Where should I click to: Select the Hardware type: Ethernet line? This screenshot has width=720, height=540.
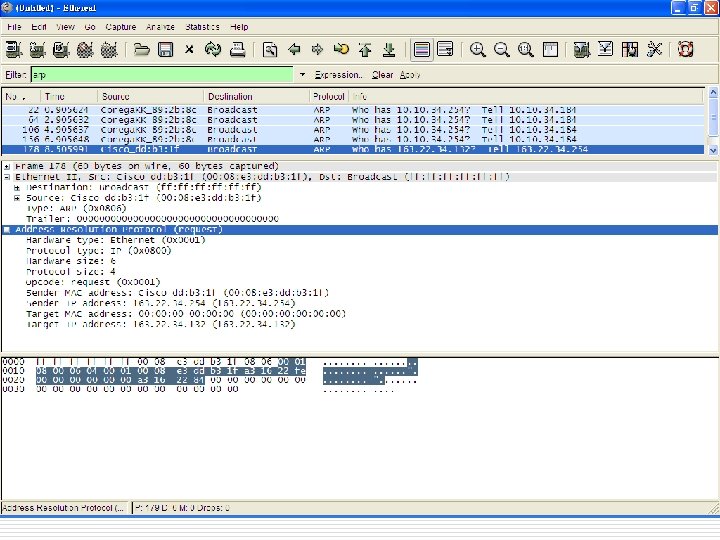[116, 240]
